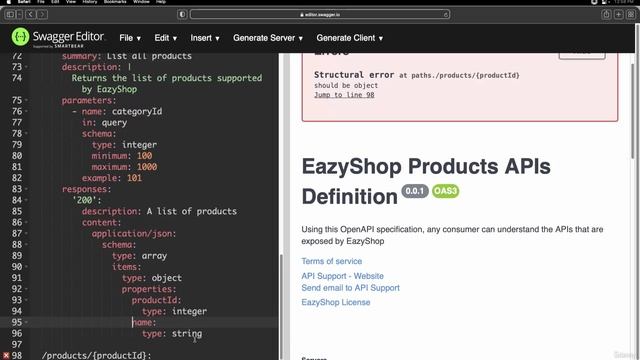Collapse the name block at line 95
This screenshot has width=640, height=360.
coord(26,322)
